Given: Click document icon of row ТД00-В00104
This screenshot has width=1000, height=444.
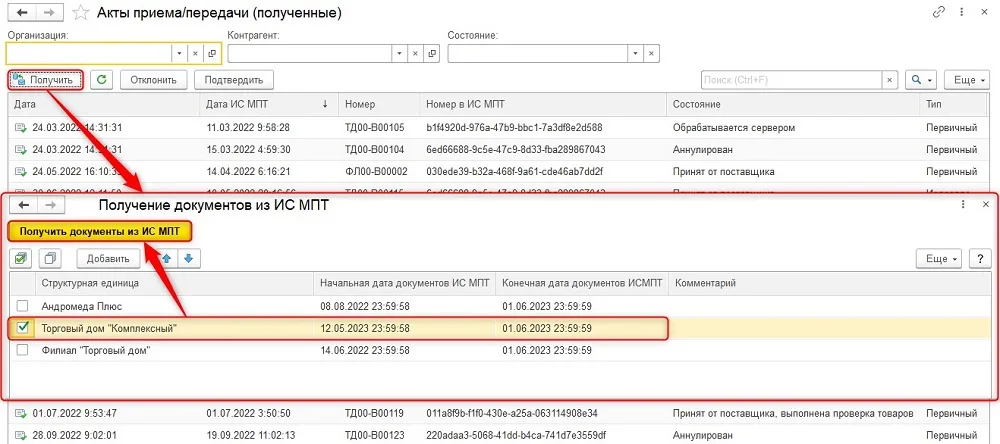Looking at the screenshot, I should pyautogui.click(x=20, y=150).
